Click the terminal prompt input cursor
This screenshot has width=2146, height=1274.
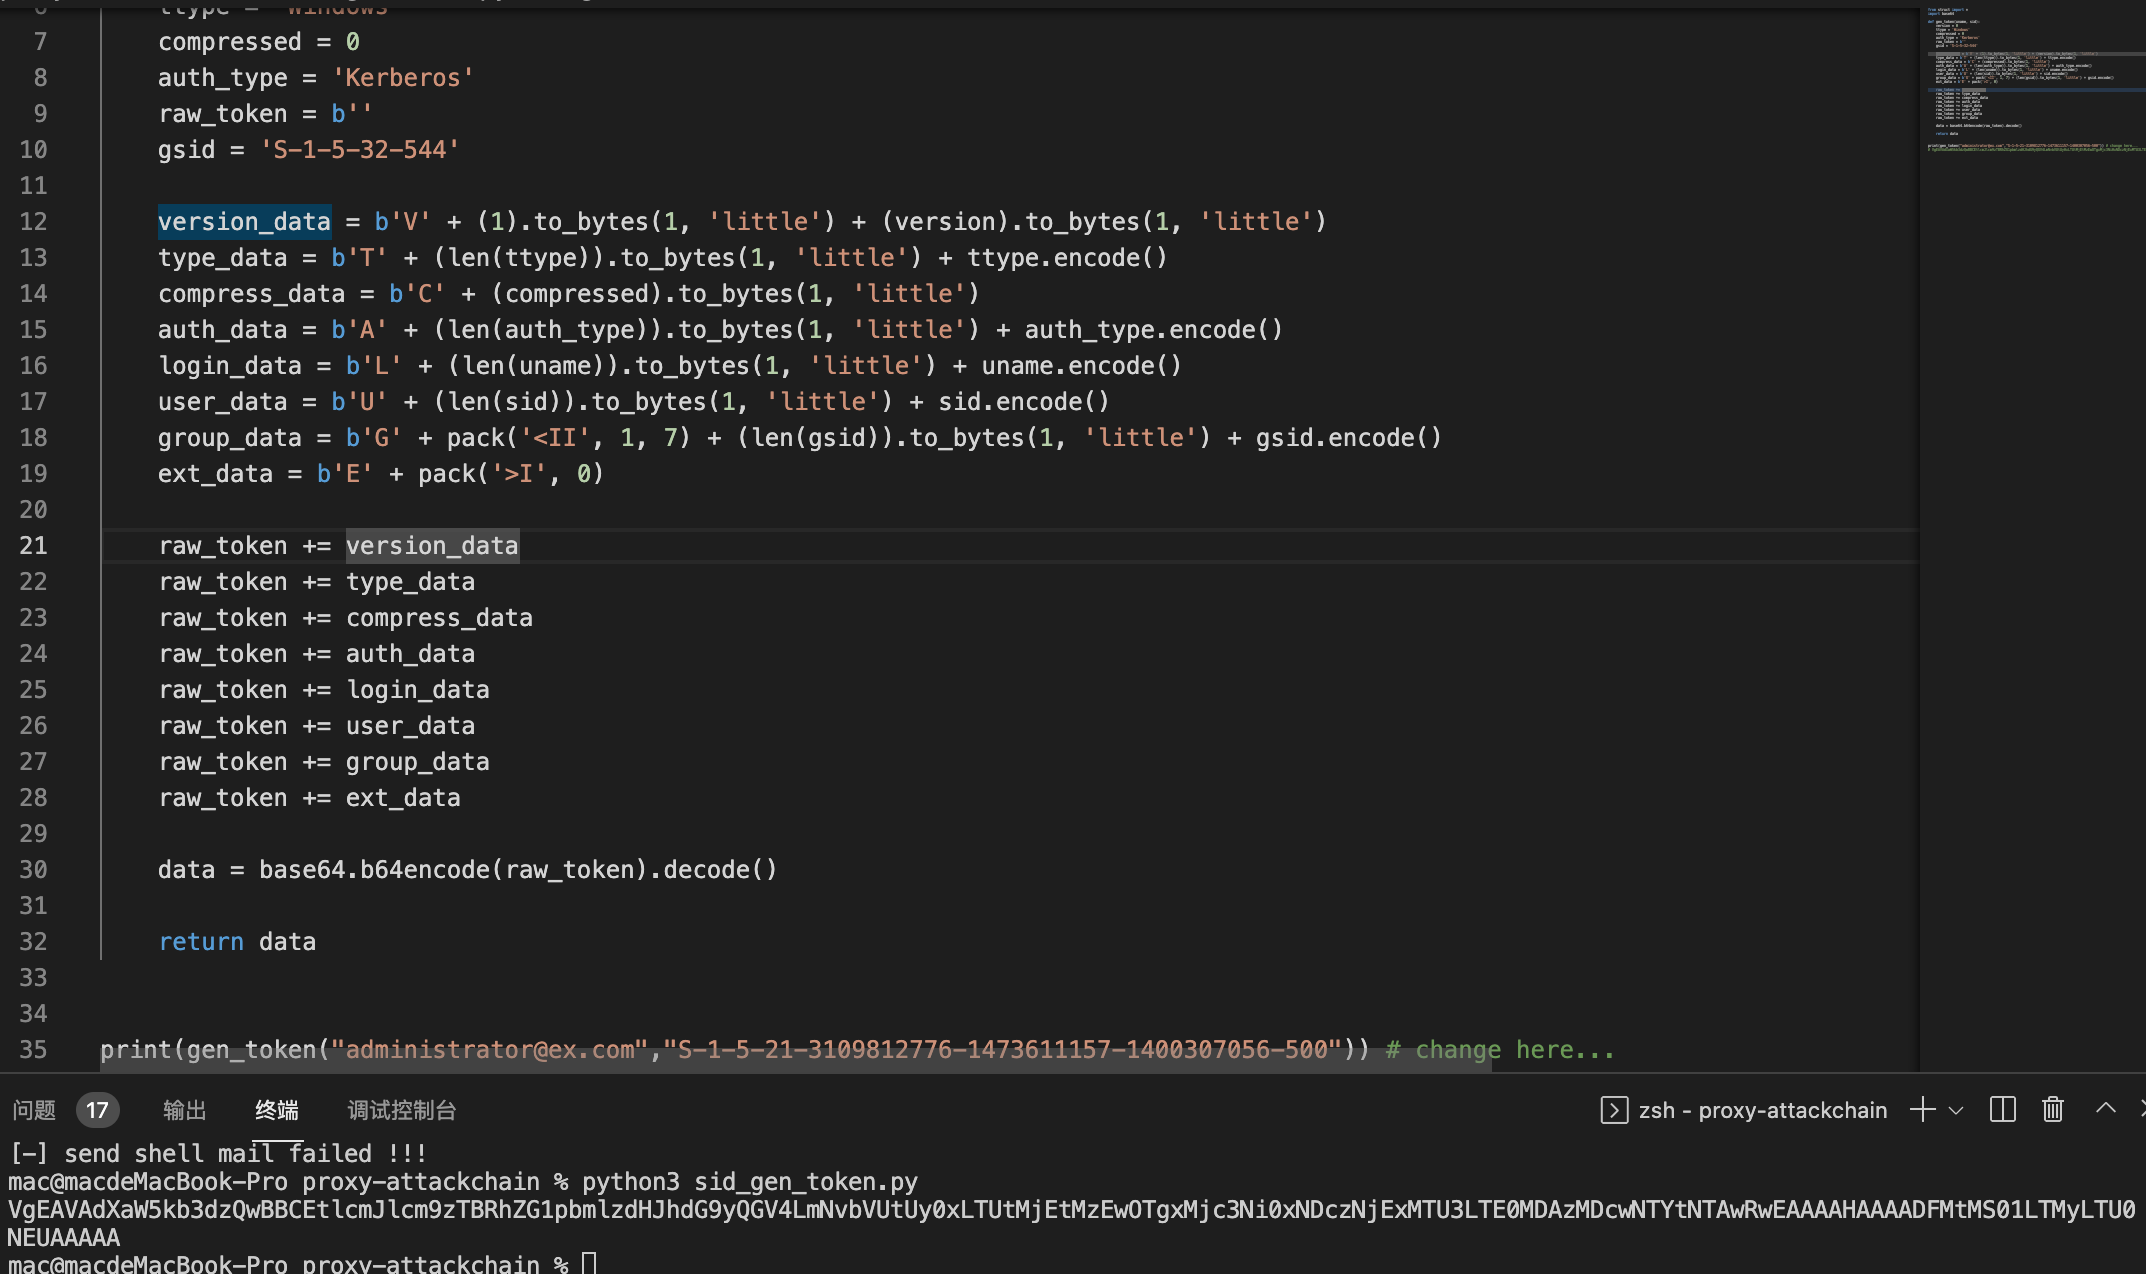click(x=589, y=1263)
